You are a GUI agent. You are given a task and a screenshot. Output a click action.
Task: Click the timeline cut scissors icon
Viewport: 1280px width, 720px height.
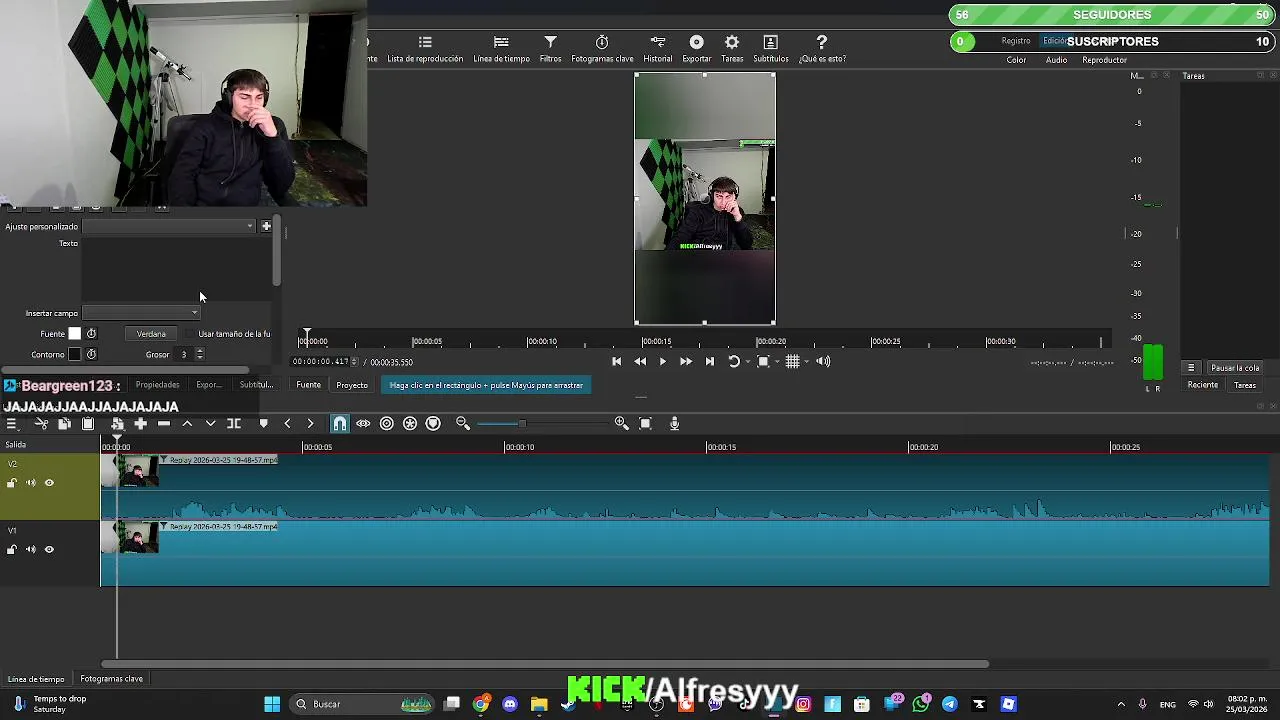click(41, 424)
